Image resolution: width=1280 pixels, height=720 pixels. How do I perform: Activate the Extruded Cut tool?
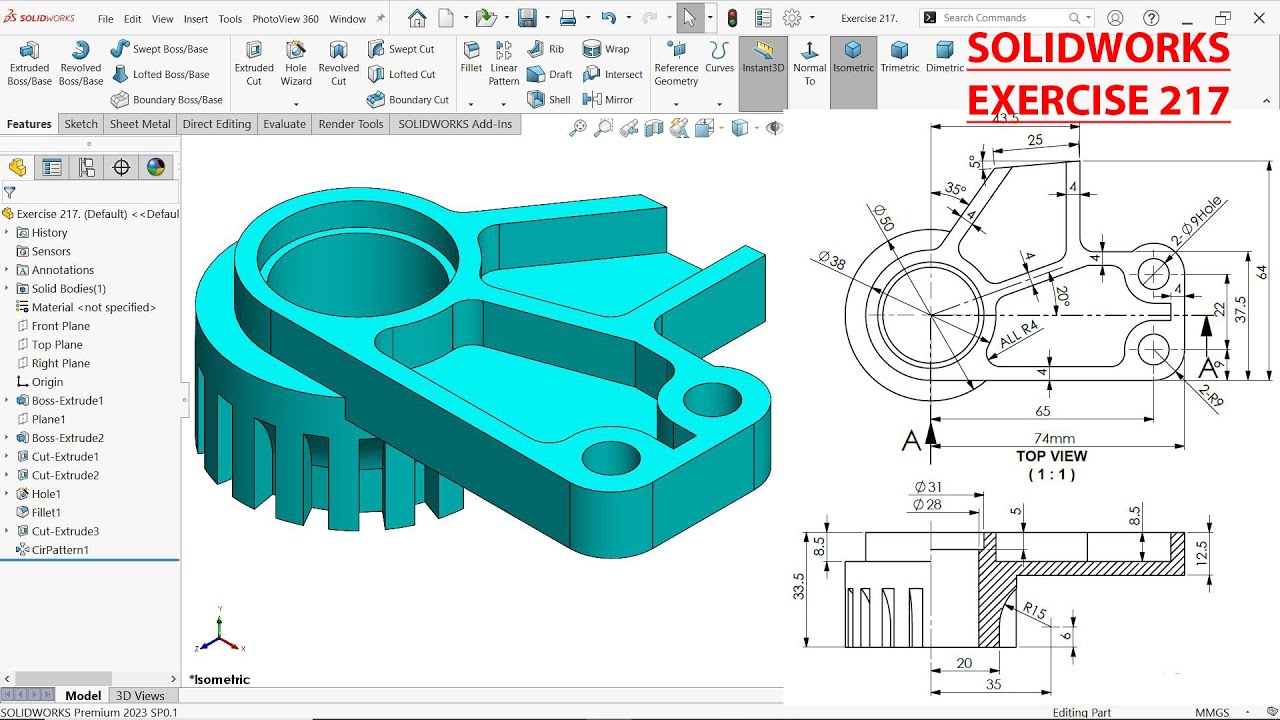[x=254, y=63]
